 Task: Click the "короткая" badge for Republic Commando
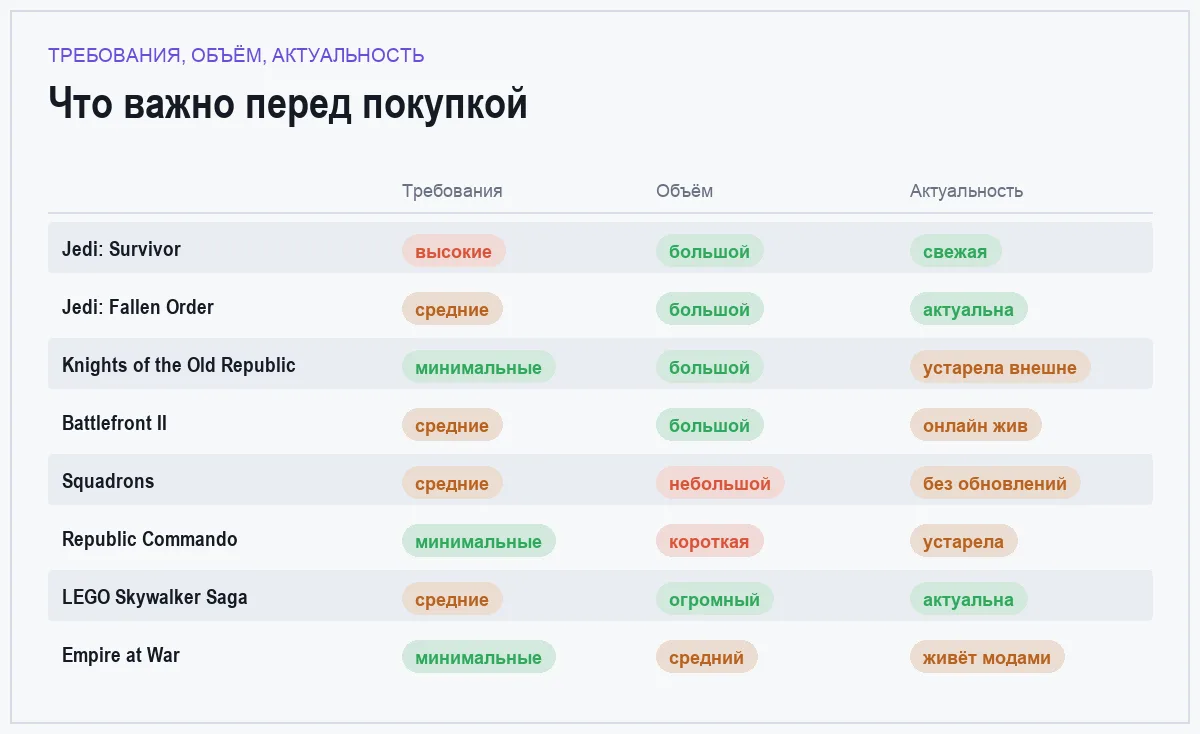coord(710,541)
